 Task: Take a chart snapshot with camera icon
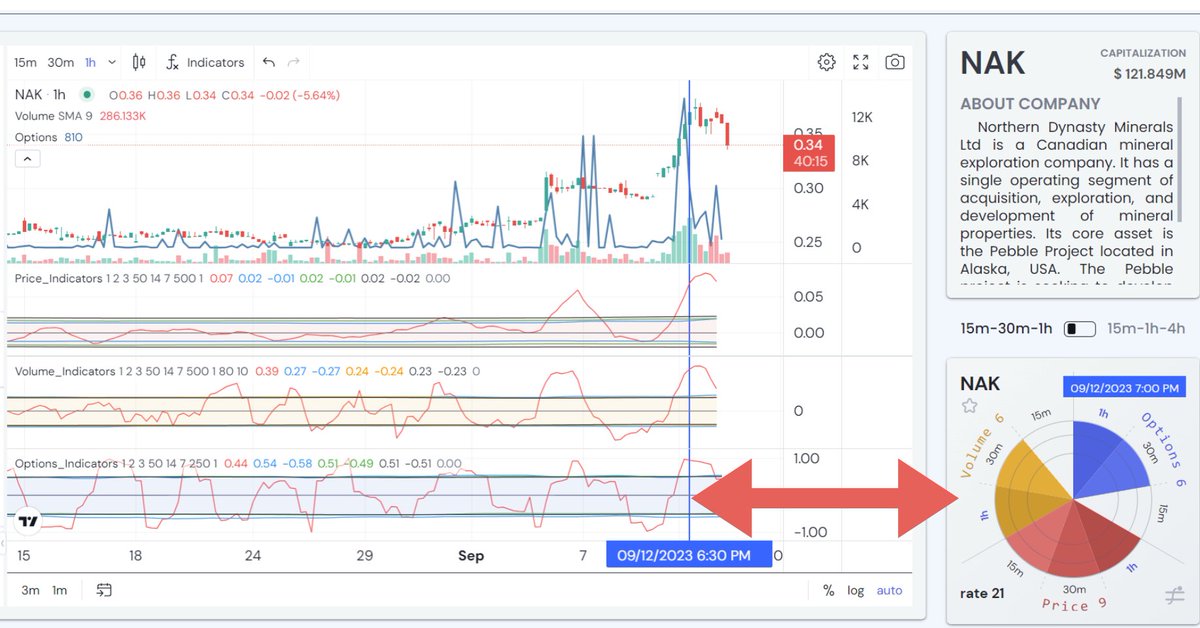point(895,62)
